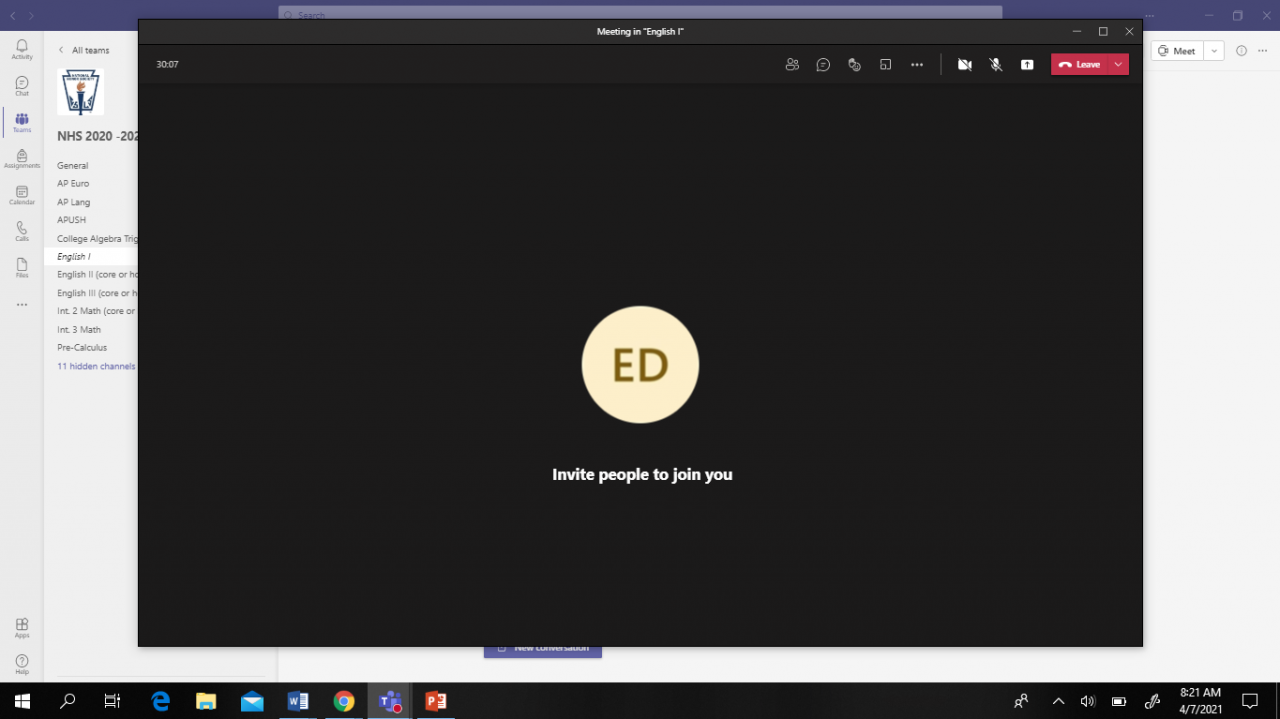The width and height of the screenshot is (1280, 719).
Task: Click the ED participant avatar
Action: click(640, 364)
